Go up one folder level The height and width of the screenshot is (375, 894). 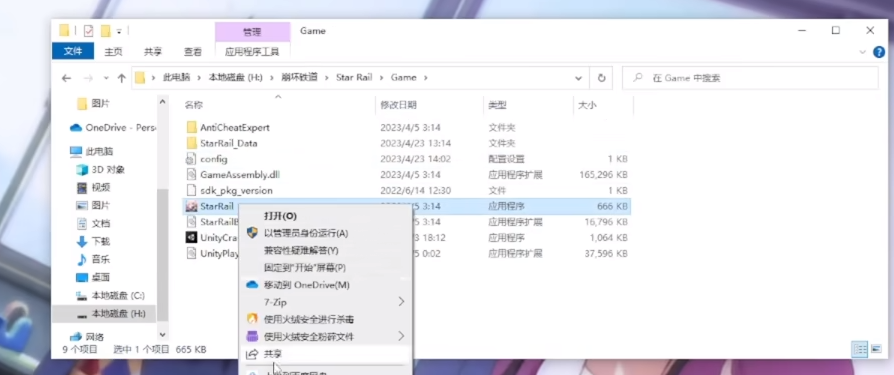[x=121, y=78]
